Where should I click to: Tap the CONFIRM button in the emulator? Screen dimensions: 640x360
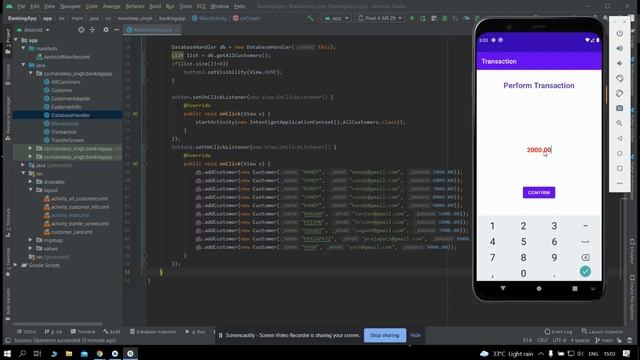click(x=539, y=193)
